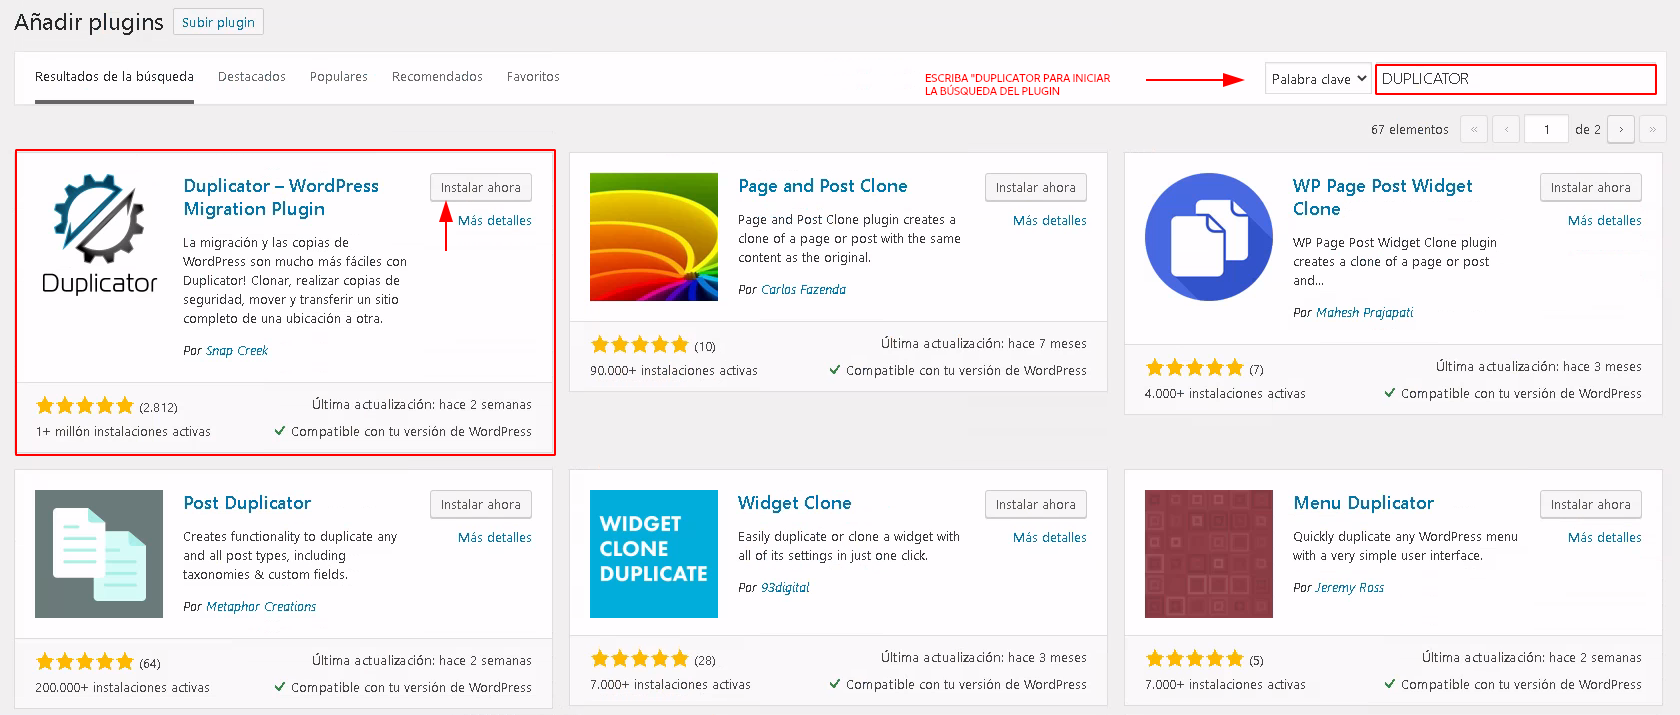1680x715 pixels.
Task: Click Menu Duplicator star rating (5)
Action: tap(1195, 659)
